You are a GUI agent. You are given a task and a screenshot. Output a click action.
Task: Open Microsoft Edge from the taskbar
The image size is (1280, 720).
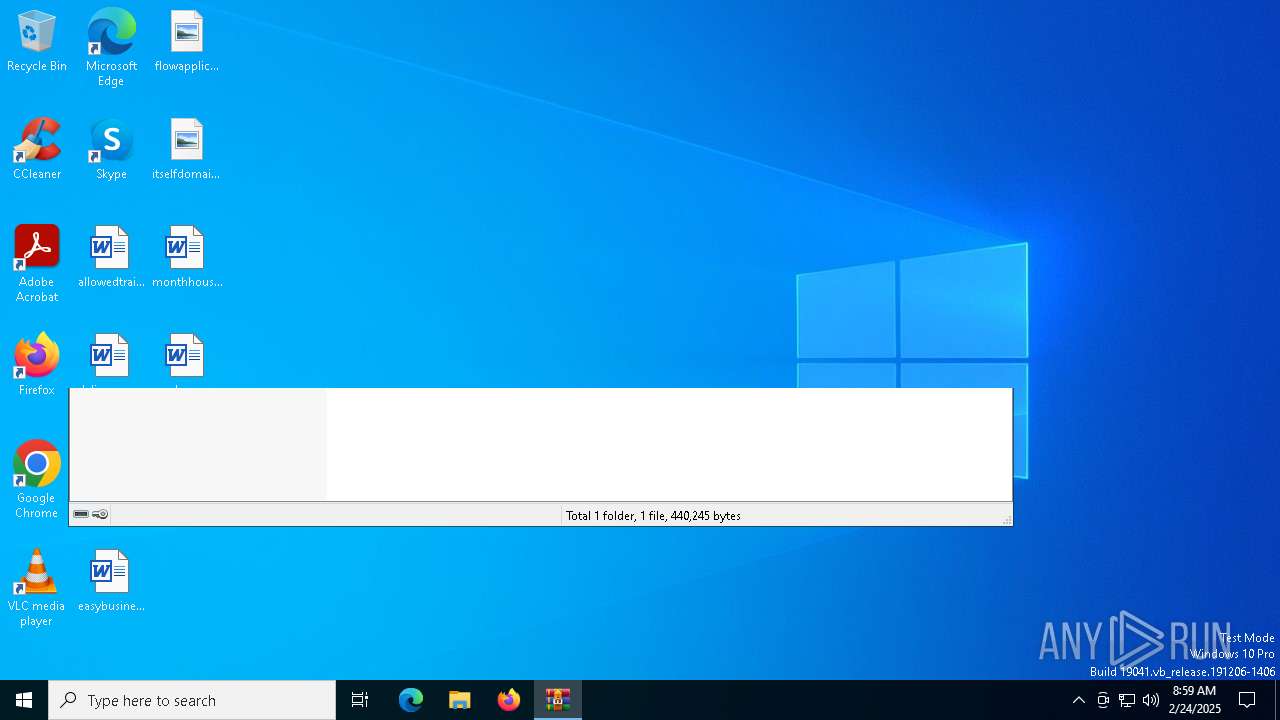tap(411, 700)
